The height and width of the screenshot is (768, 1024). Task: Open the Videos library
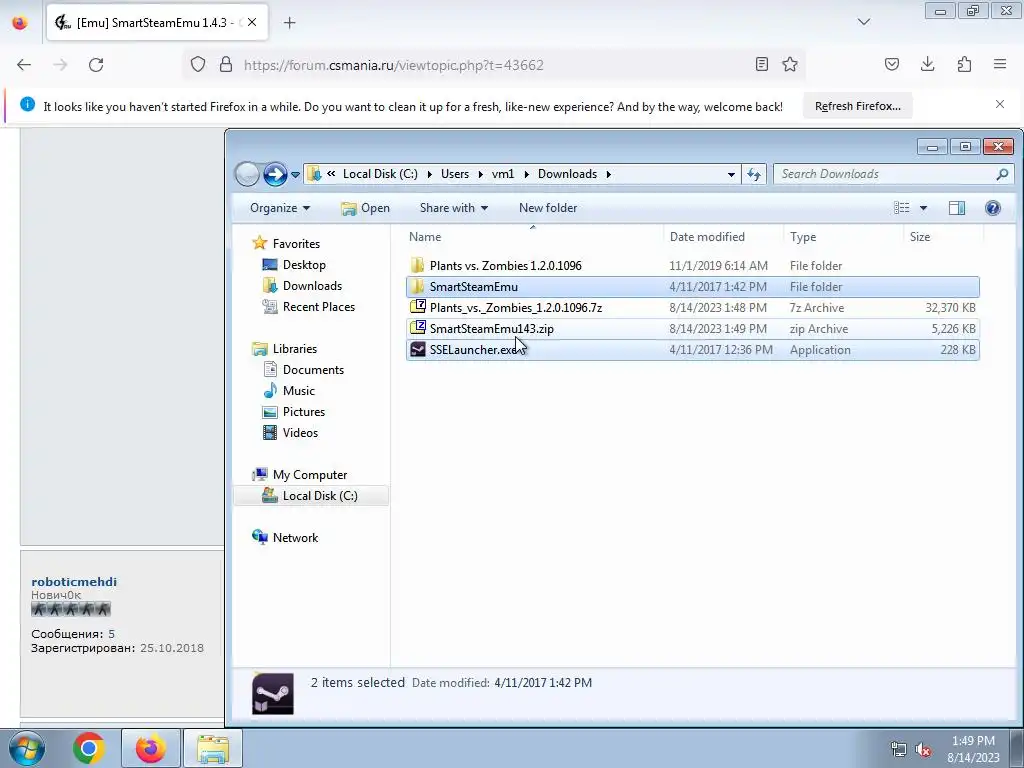point(300,432)
